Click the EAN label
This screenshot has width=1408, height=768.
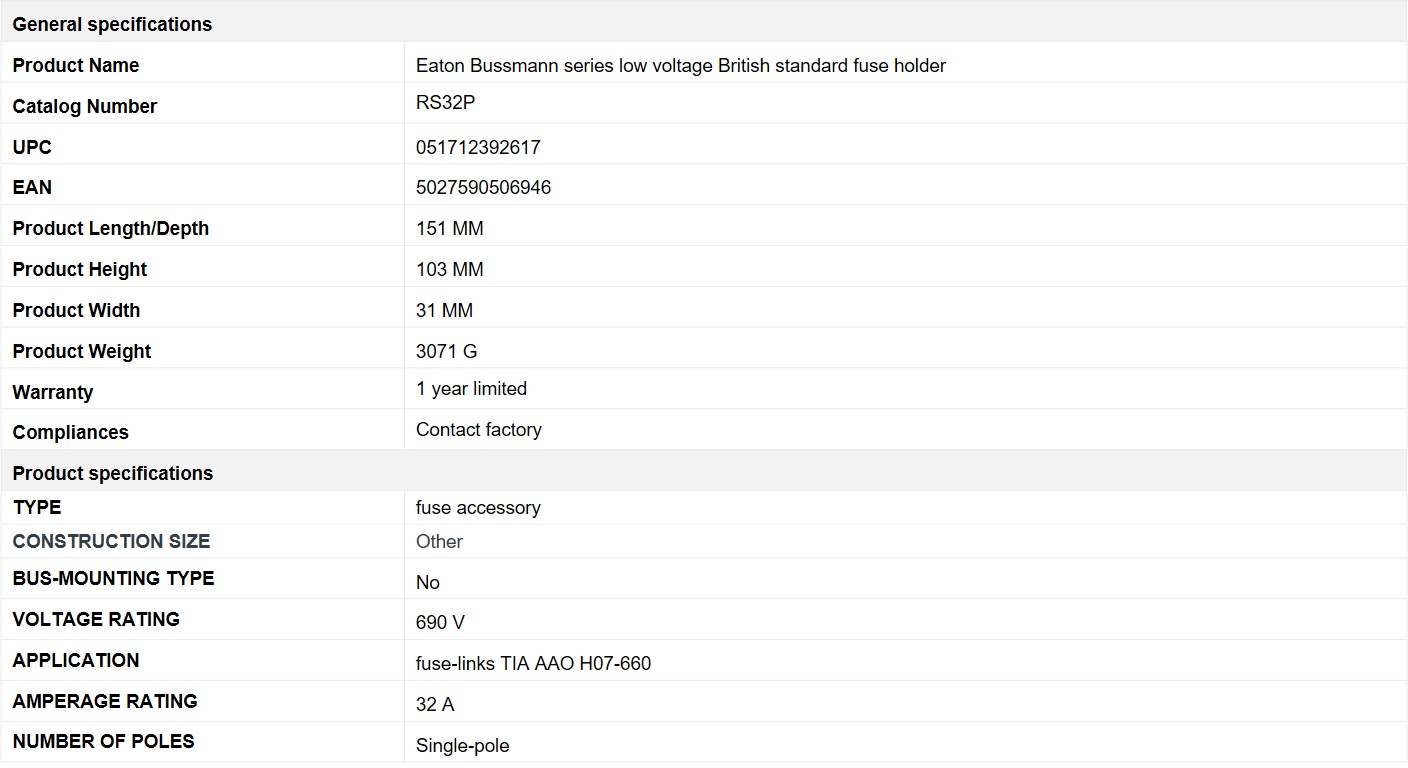click(32, 187)
